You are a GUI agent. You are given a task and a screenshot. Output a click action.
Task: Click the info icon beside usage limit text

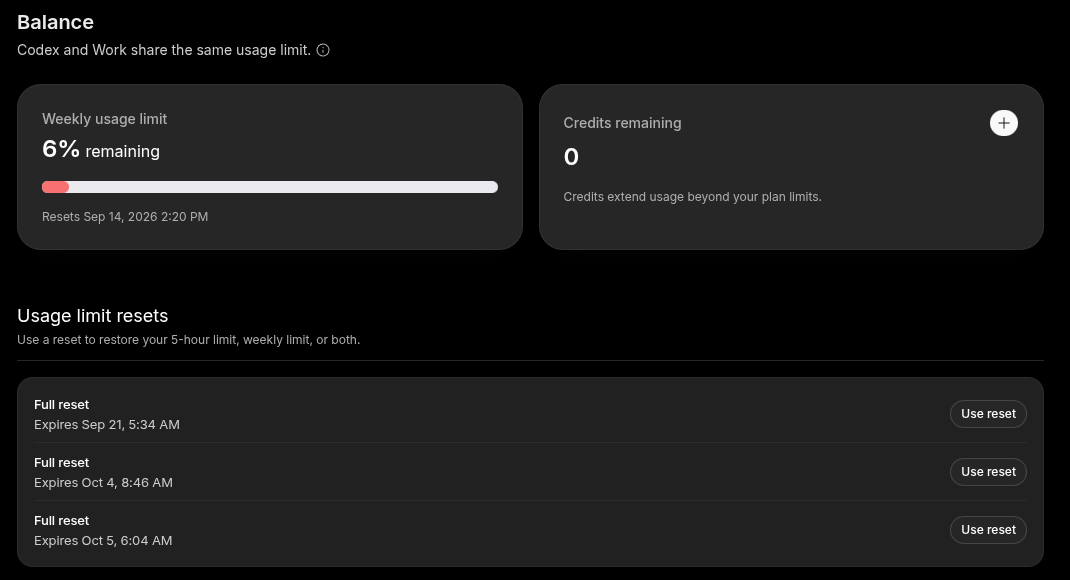coord(323,50)
